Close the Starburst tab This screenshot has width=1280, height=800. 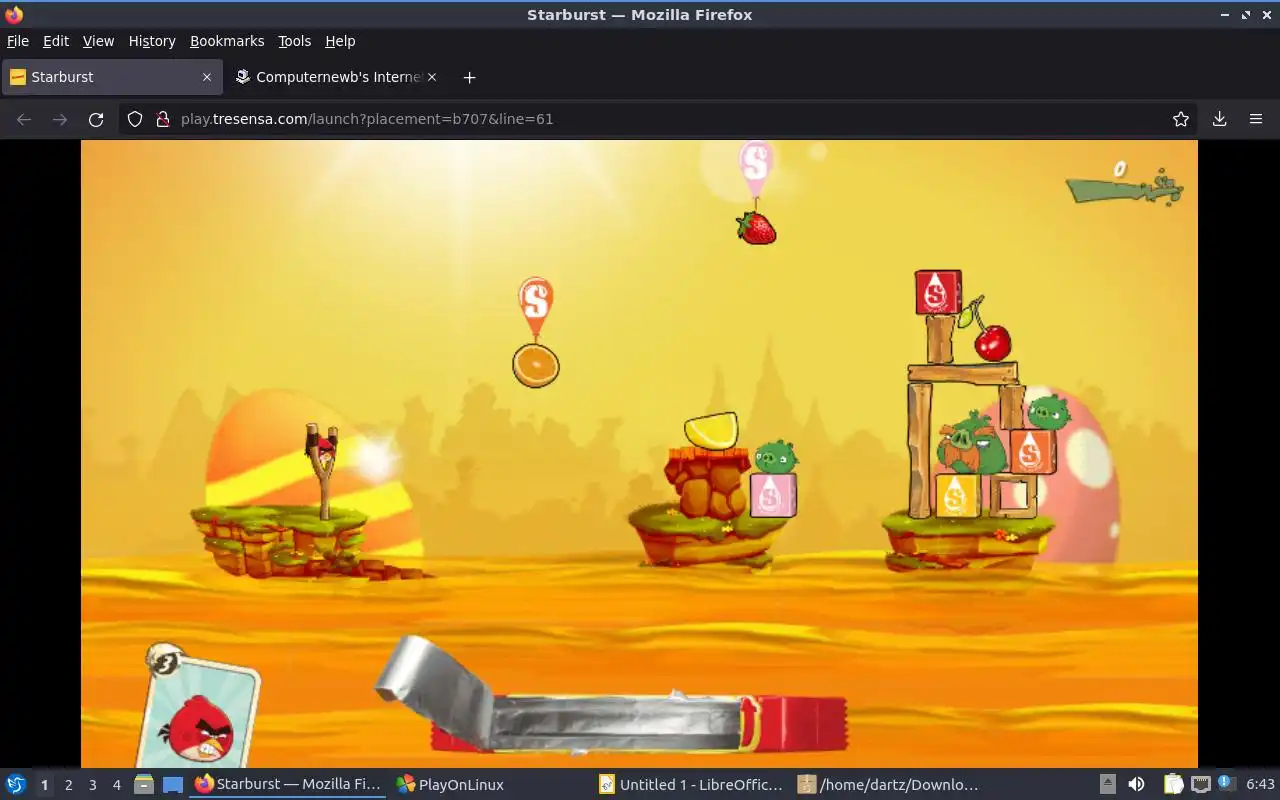(207, 77)
